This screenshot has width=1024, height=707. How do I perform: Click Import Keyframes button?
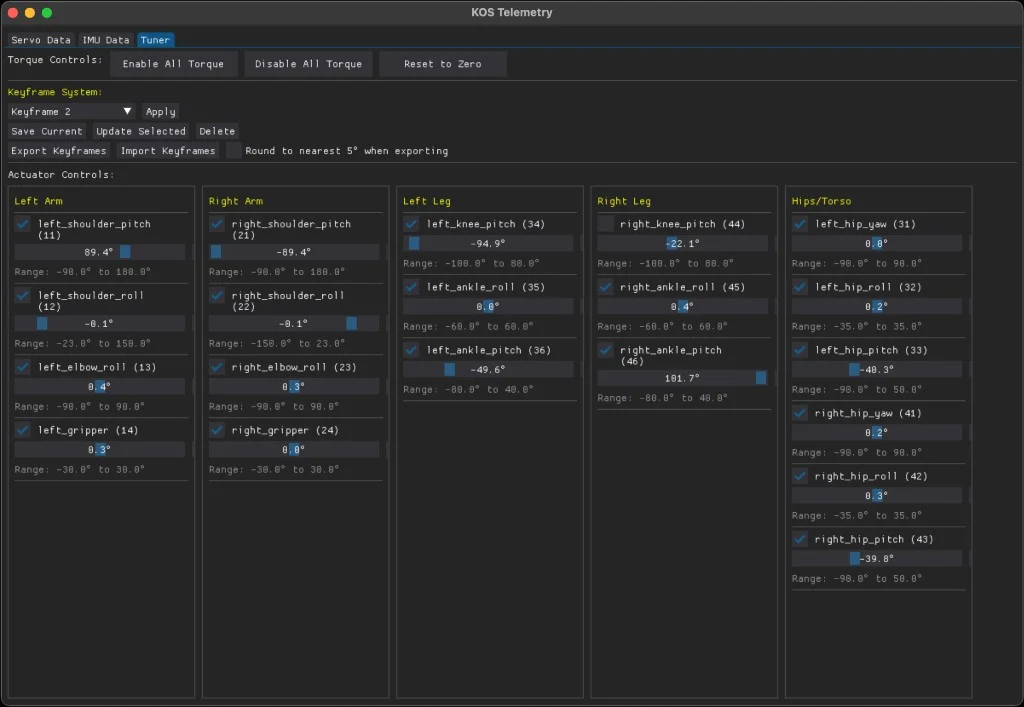point(168,151)
